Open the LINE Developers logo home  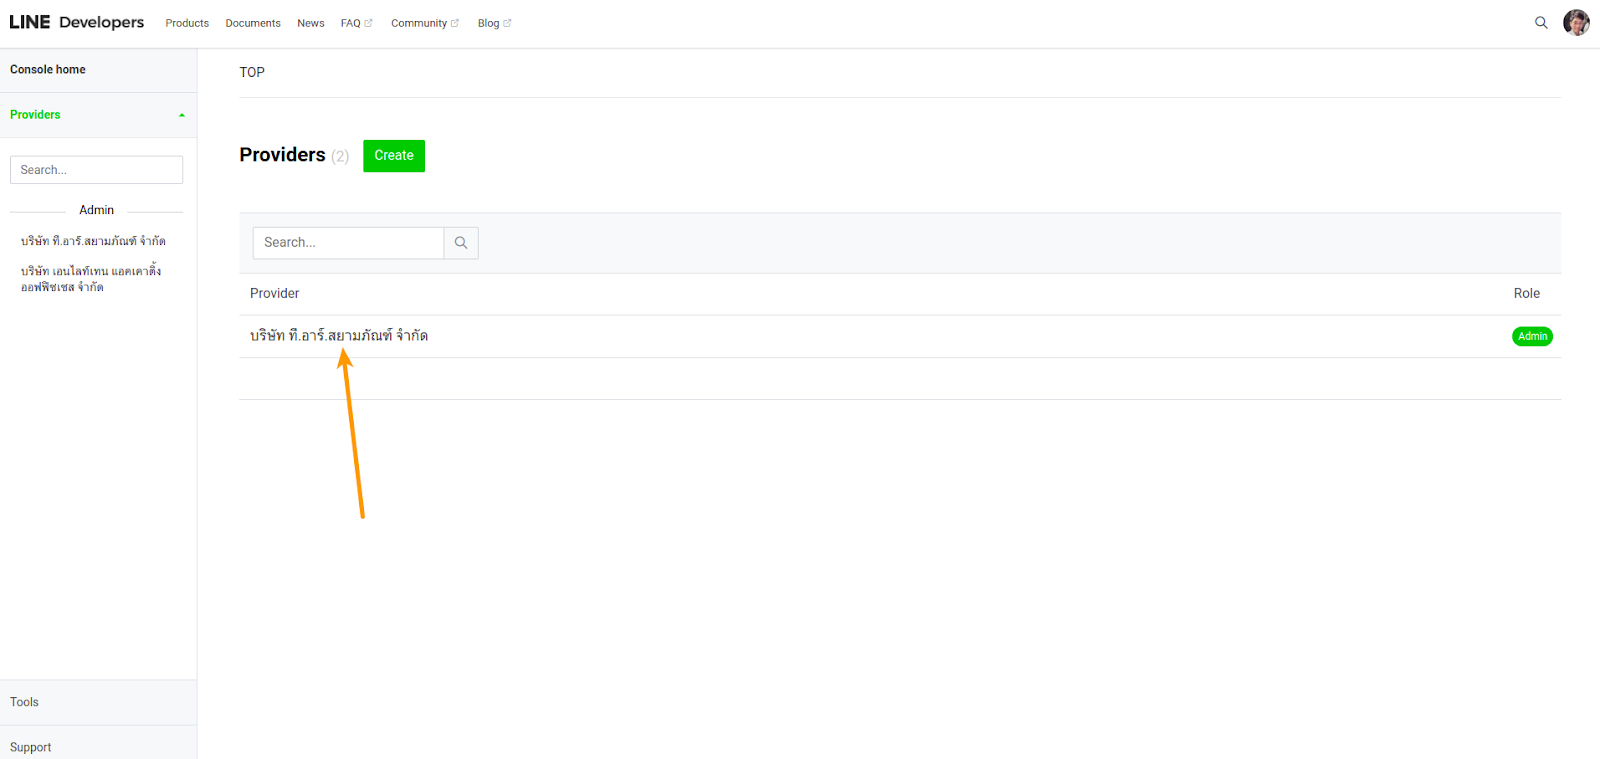(x=76, y=22)
